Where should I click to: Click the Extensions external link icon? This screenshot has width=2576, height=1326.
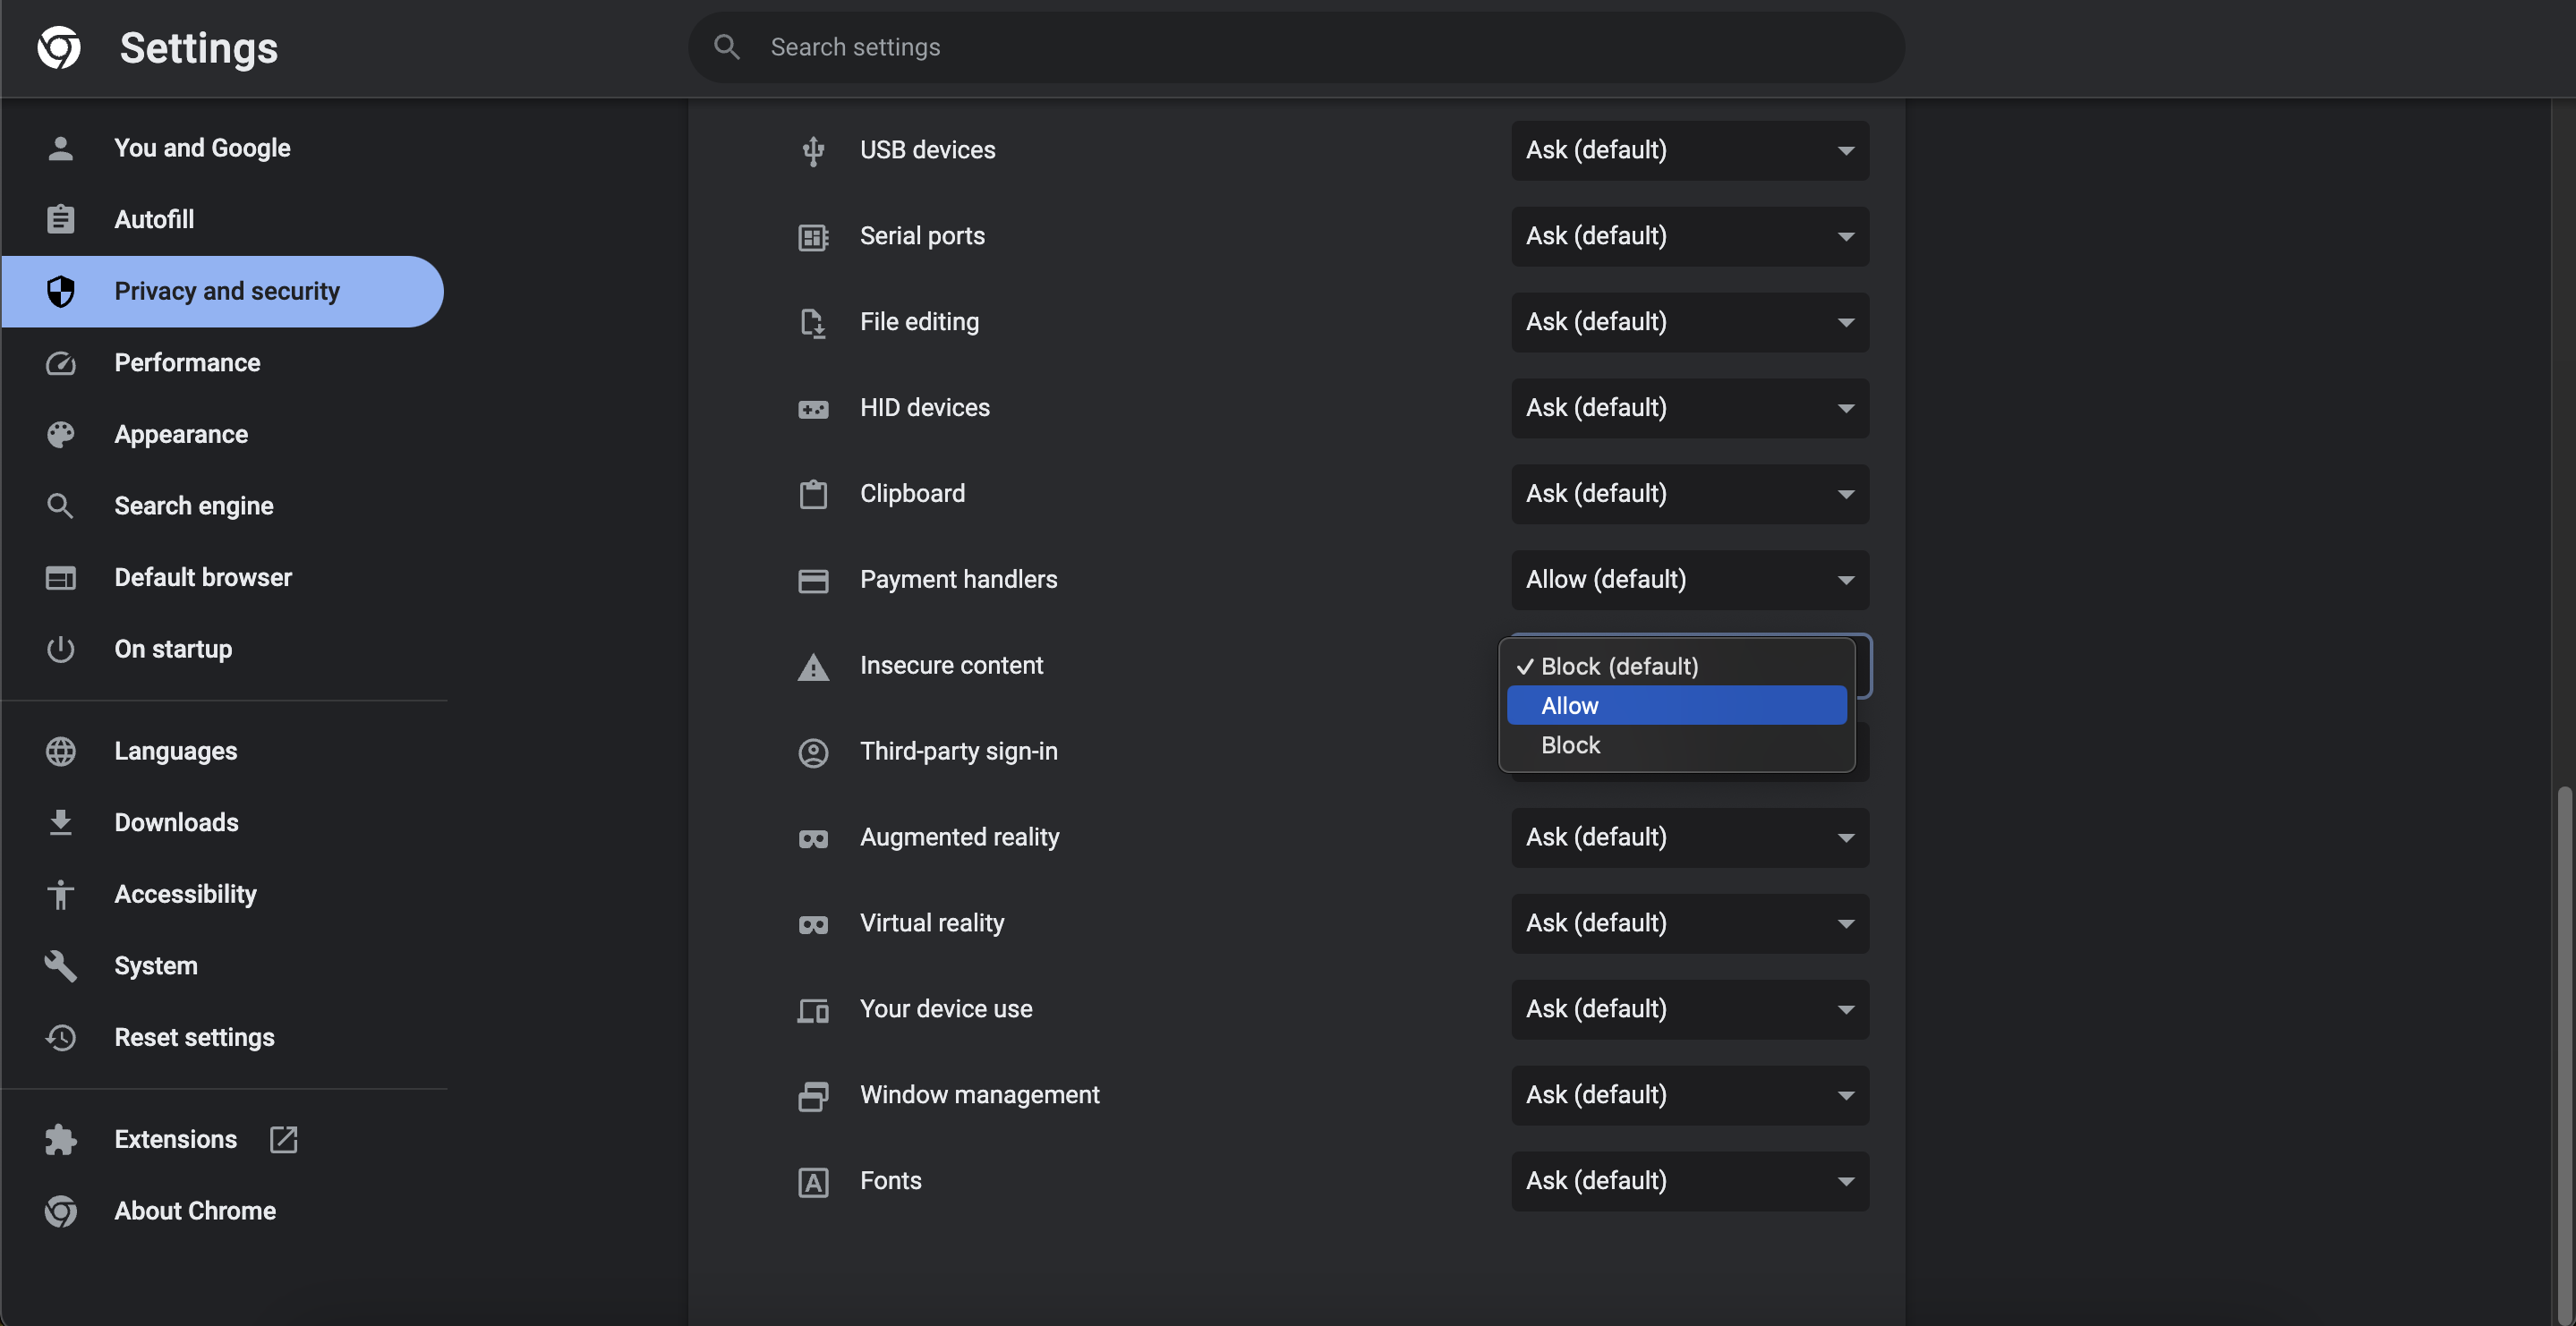(x=283, y=1139)
